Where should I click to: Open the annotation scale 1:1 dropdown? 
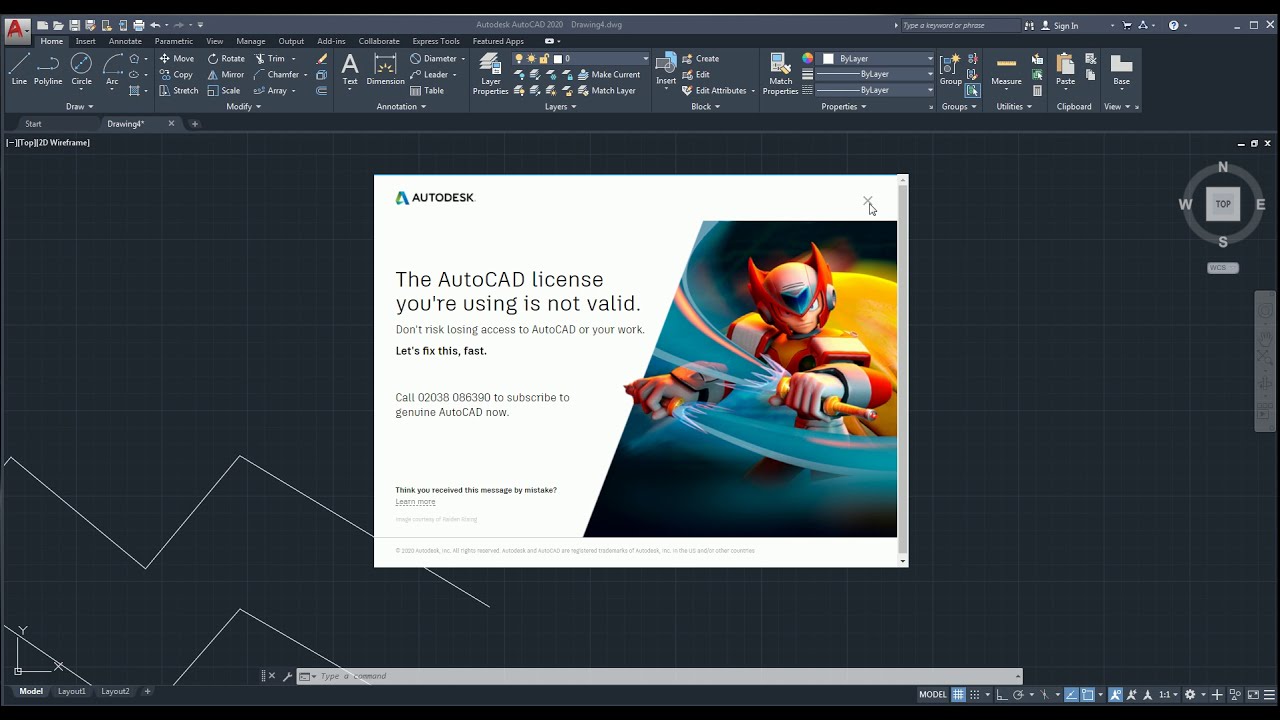pos(1168,694)
